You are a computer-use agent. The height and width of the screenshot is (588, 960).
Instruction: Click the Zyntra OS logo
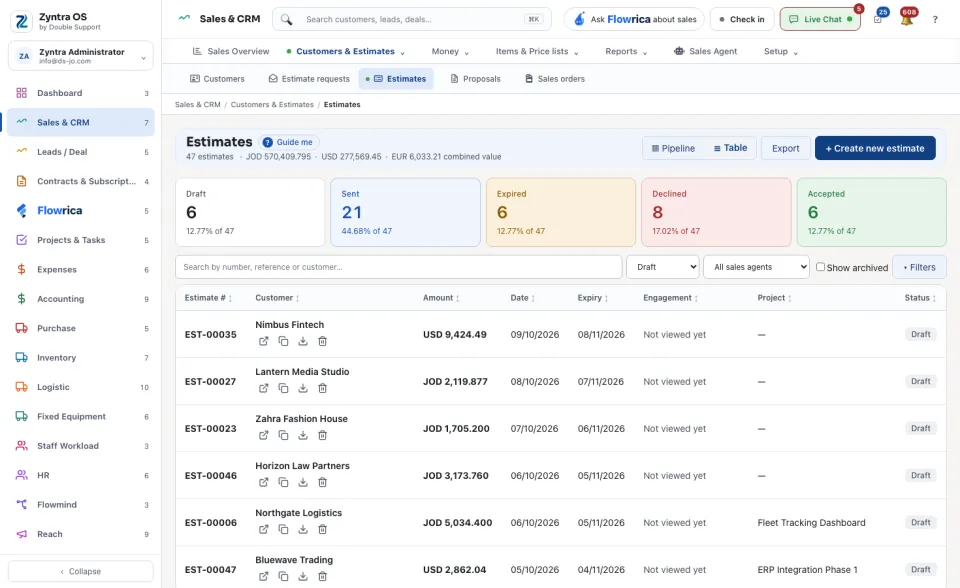pyautogui.click(x=21, y=21)
